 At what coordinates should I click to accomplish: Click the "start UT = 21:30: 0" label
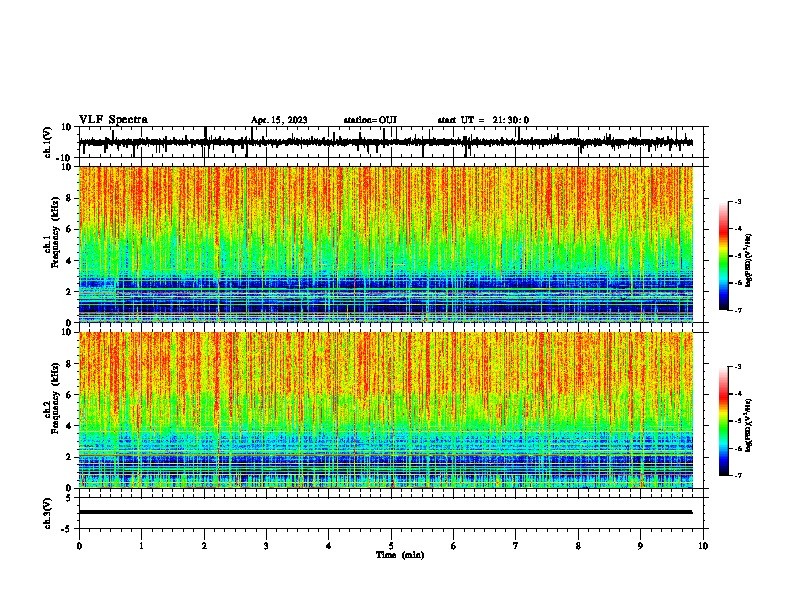click(x=483, y=120)
